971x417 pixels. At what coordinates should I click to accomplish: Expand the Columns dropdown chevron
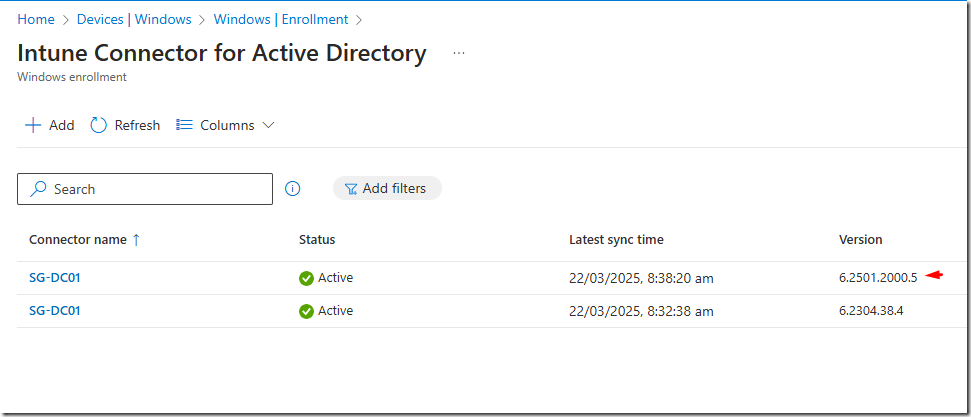click(268, 125)
